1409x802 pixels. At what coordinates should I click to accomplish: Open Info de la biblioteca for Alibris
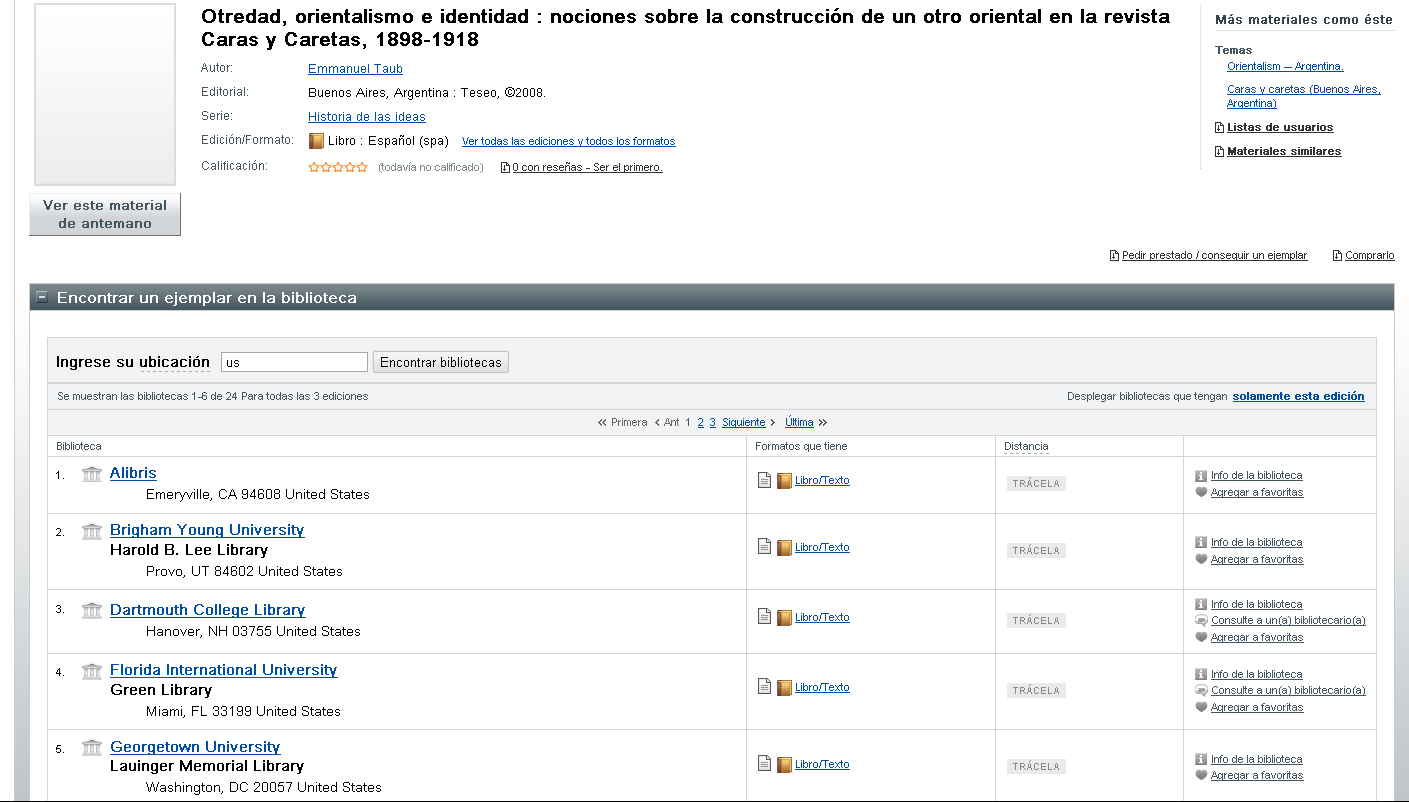pos(1256,476)
